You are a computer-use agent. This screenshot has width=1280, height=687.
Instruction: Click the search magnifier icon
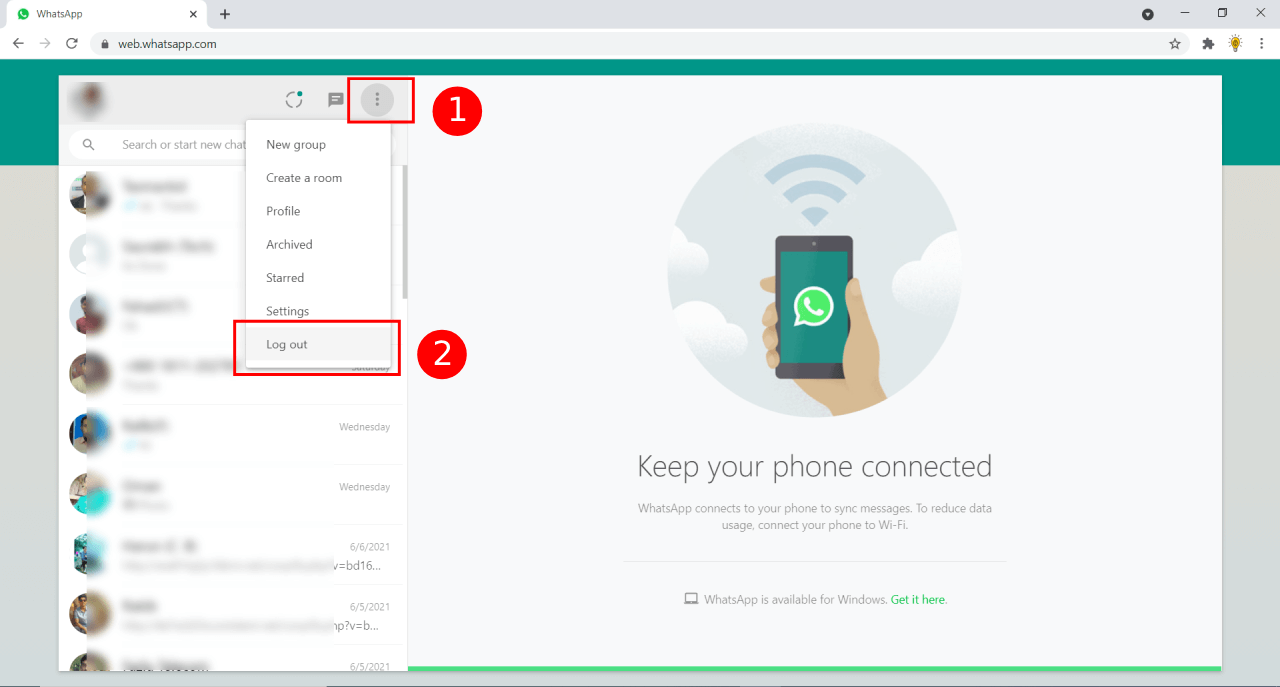click(x=89, y=145)
